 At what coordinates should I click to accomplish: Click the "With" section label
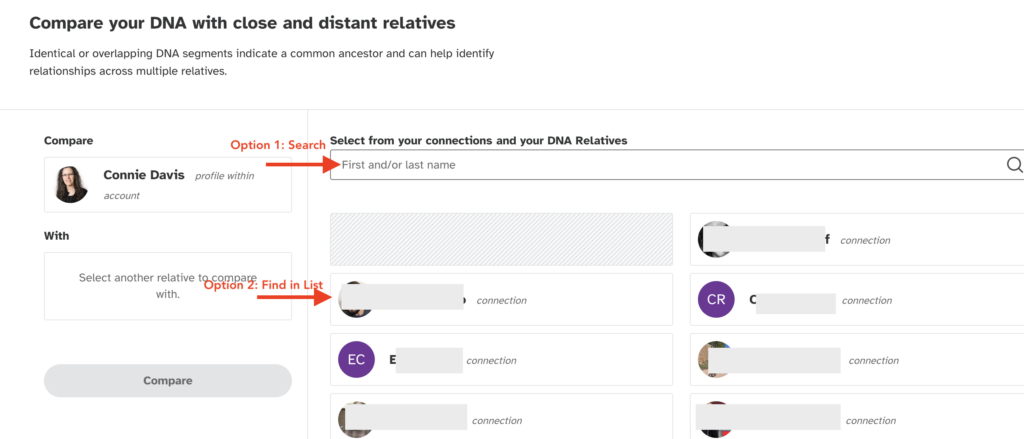[57, 236]
